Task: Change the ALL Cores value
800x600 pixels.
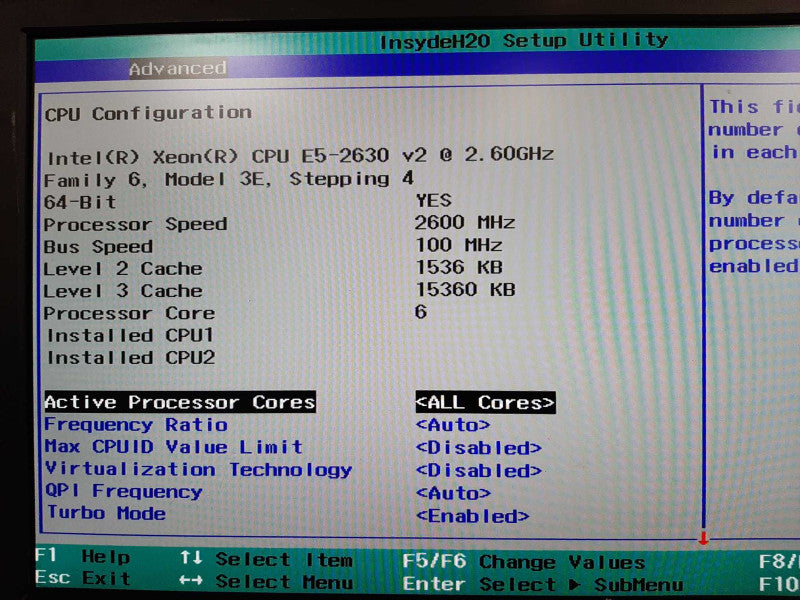Action: (485, 403)
